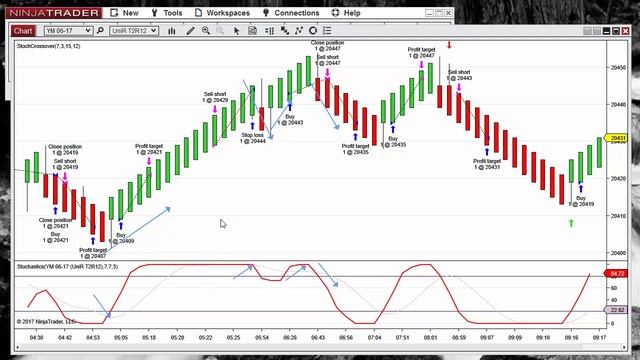Click the 20410 price axis label
This screenshot has width=640, height=360.
coord(618,216)
